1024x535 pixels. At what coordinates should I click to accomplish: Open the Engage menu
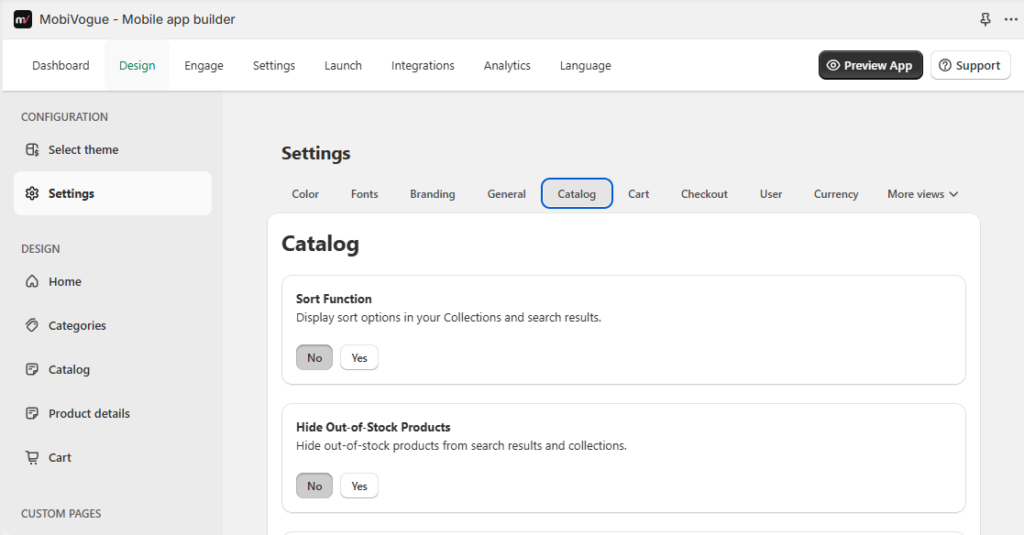(x=204, y=65)
